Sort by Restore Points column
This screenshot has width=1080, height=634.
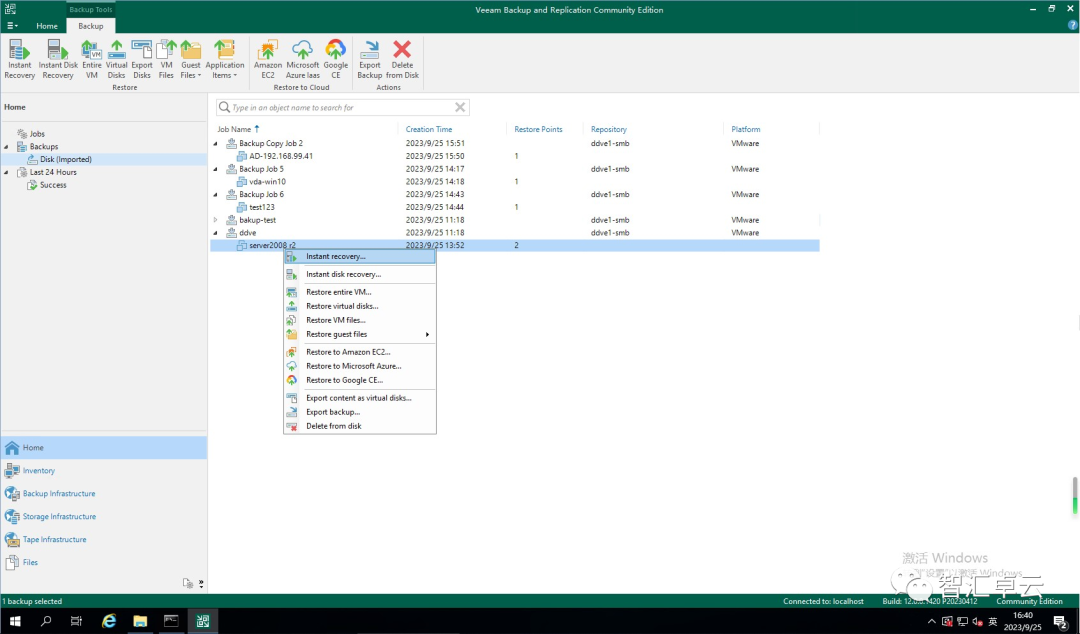point(538,129)
